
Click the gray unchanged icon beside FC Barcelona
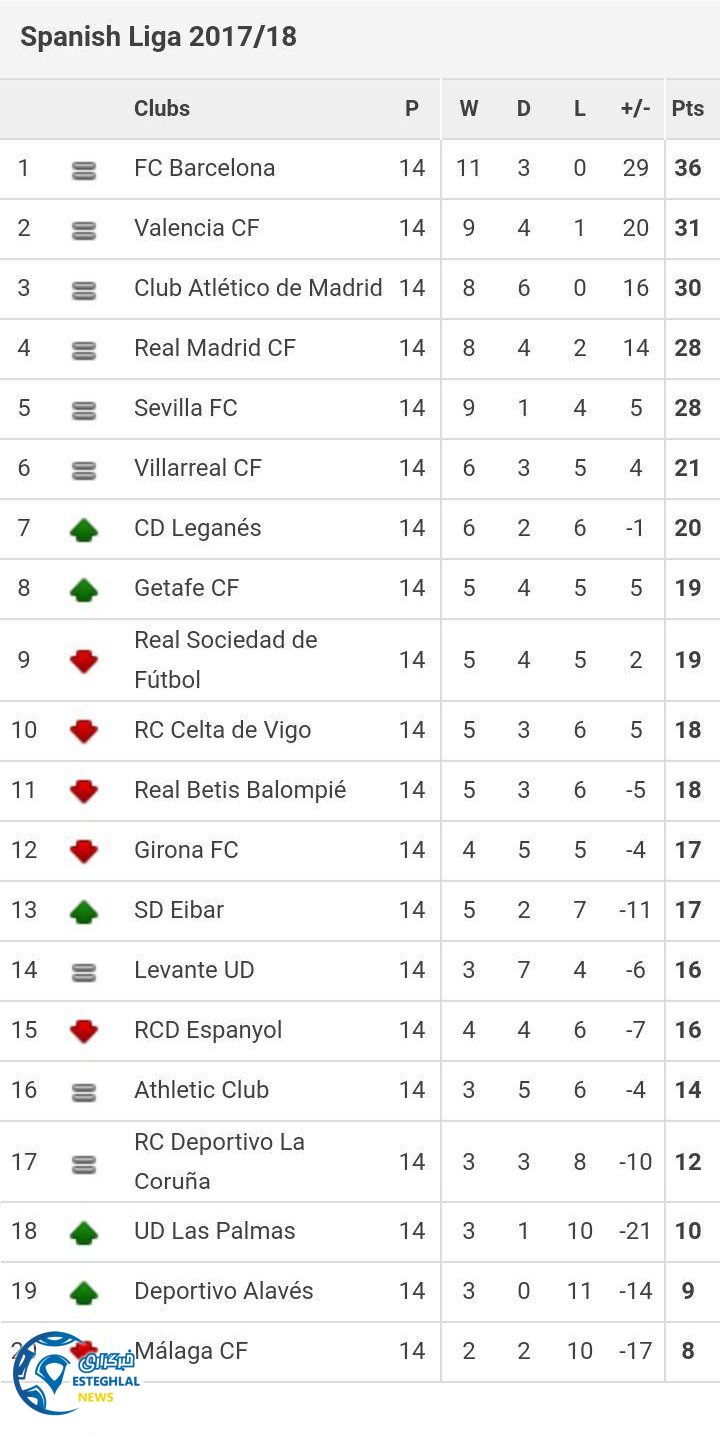coord(84,171)
